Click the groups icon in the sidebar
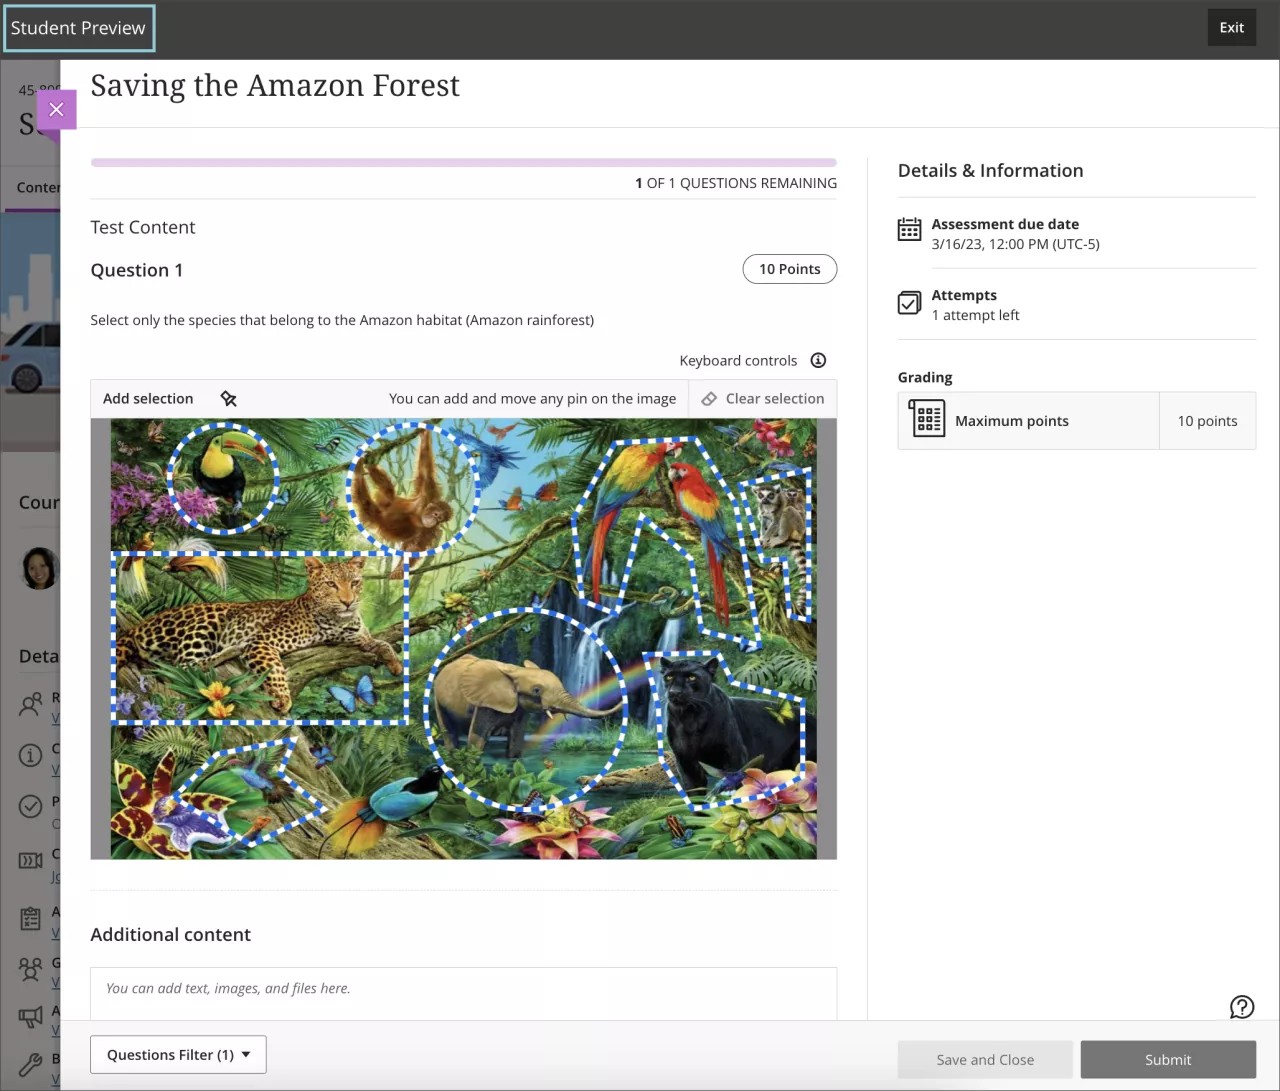 tap(30, 970)
